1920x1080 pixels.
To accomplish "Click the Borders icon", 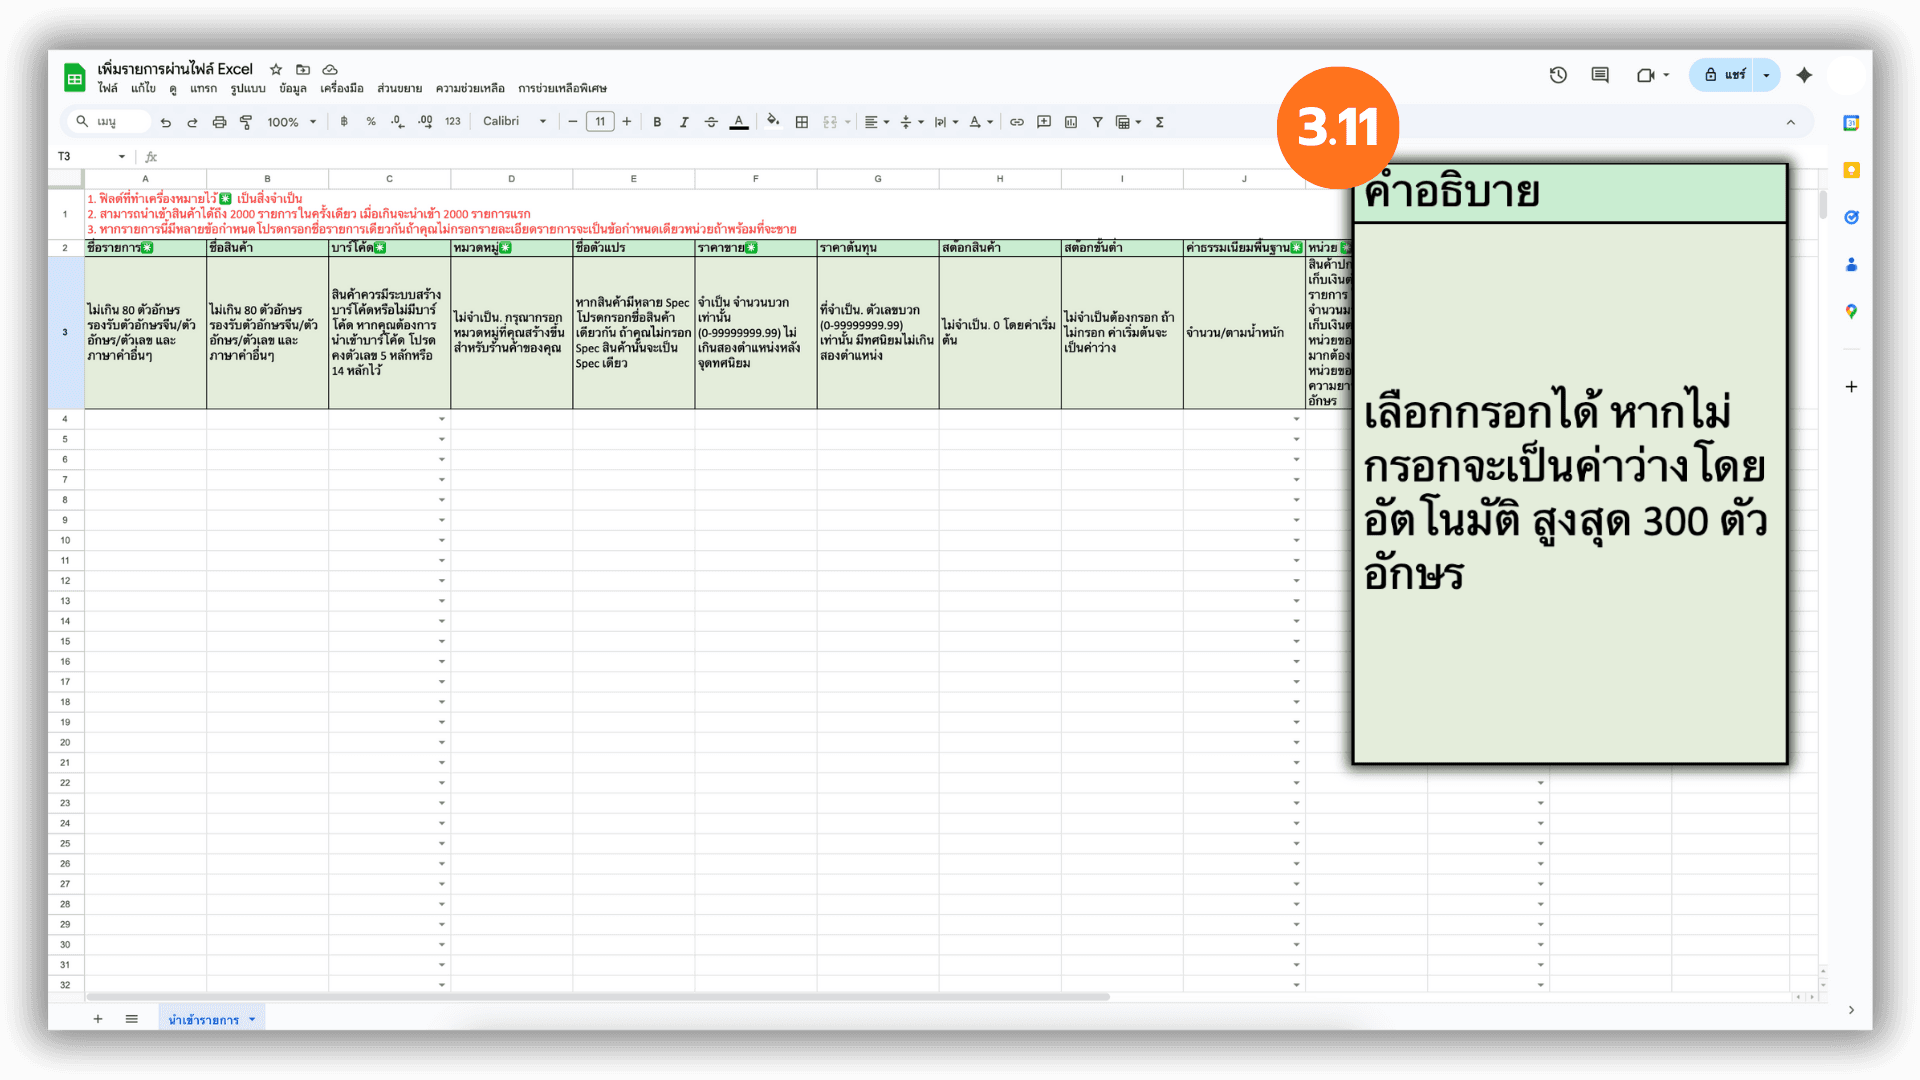I will 801,122.
